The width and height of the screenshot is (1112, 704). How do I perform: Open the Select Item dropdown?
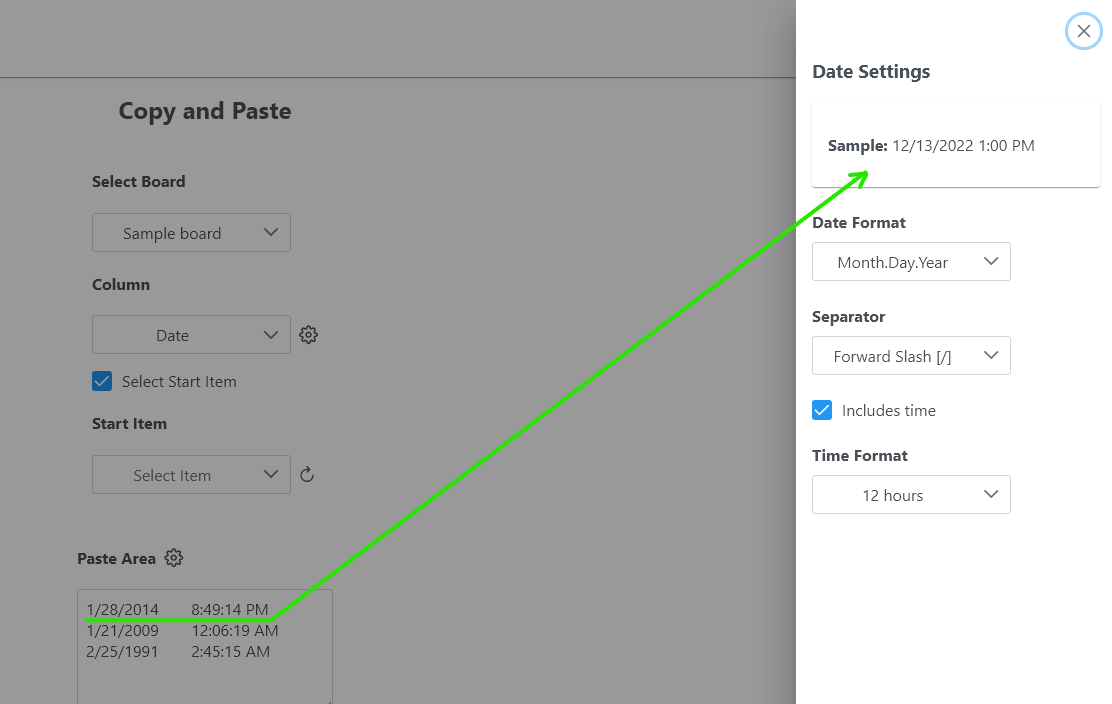191,475
